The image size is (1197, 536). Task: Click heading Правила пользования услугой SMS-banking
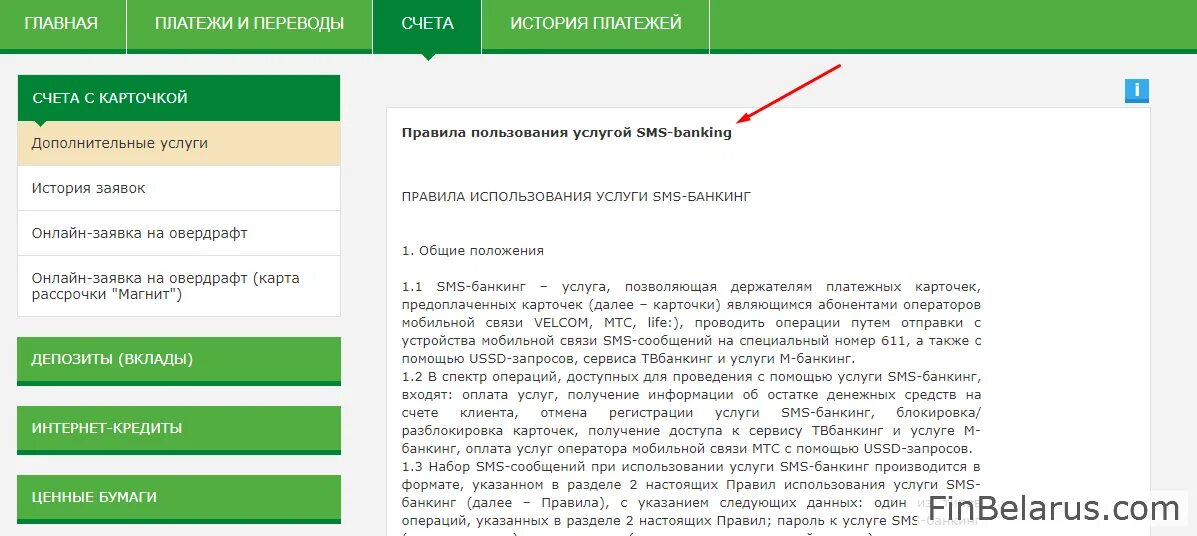click(x=566, y=133)
